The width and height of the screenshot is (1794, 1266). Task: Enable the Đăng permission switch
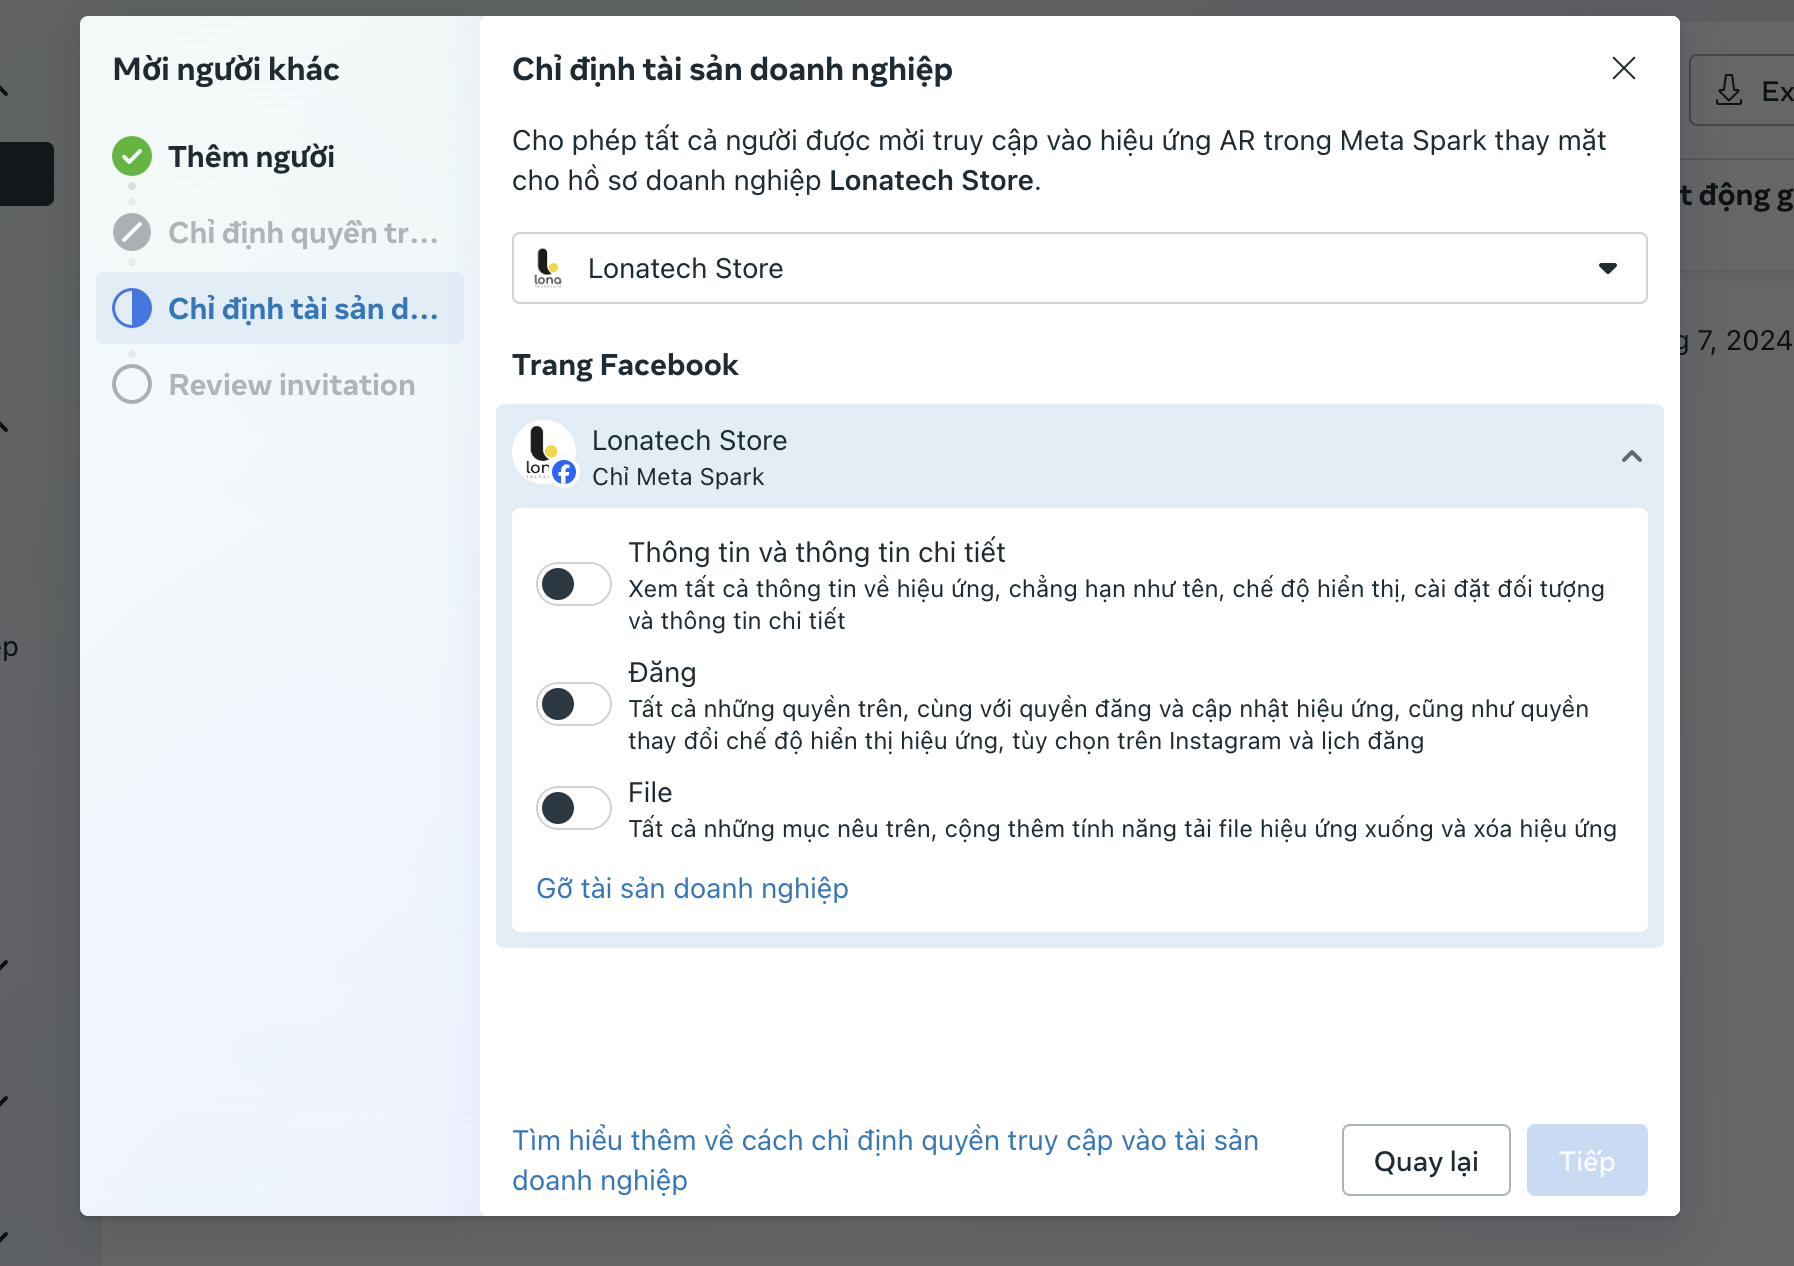point(574,704)
